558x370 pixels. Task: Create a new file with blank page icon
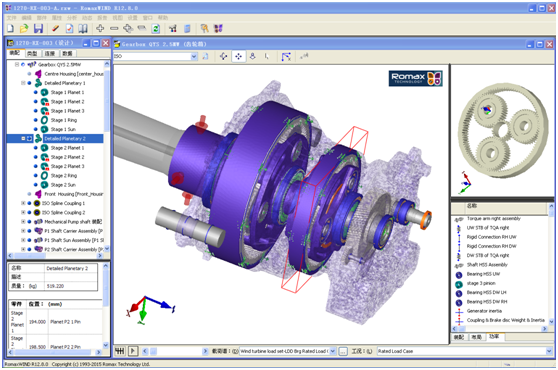click(10, 28)
